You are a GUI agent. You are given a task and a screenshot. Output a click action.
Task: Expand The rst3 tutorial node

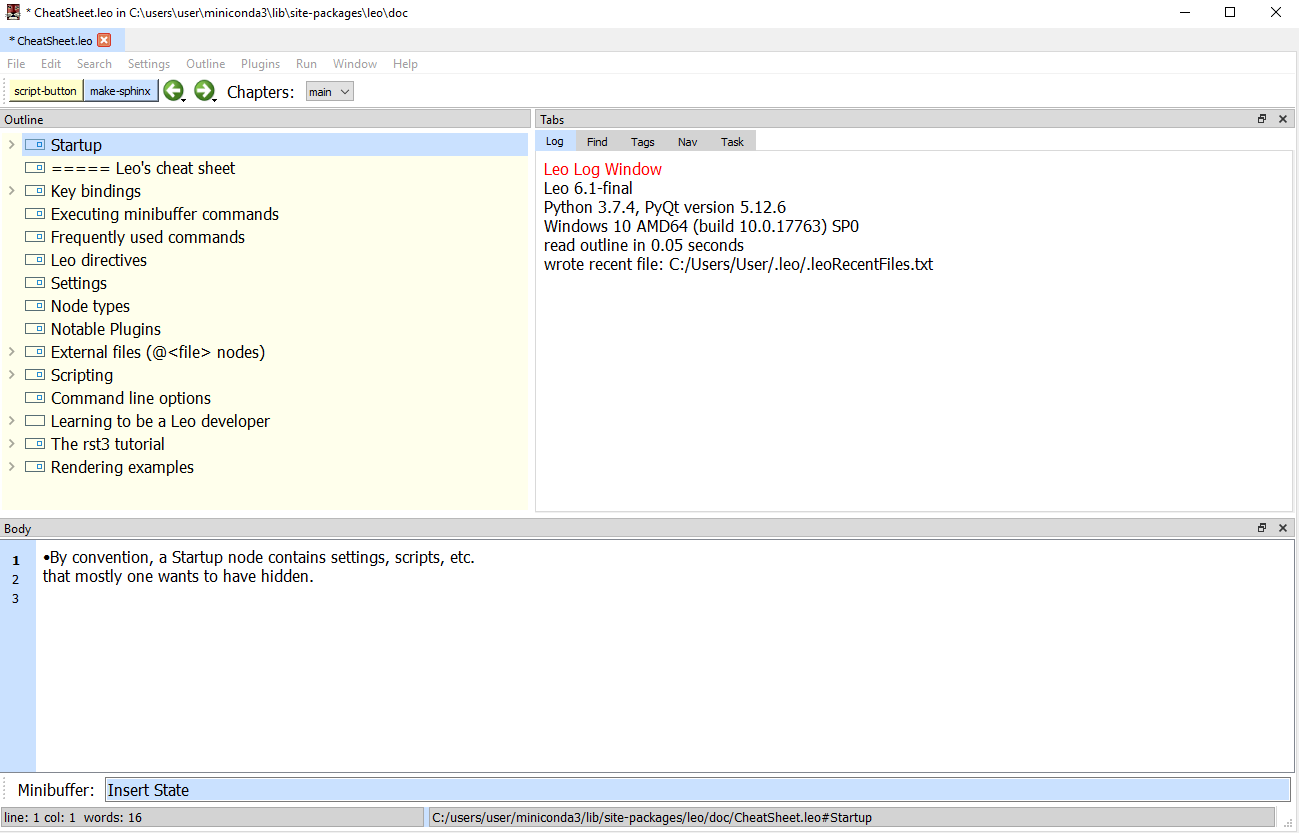pyautogui.click(x=11, y=444)
